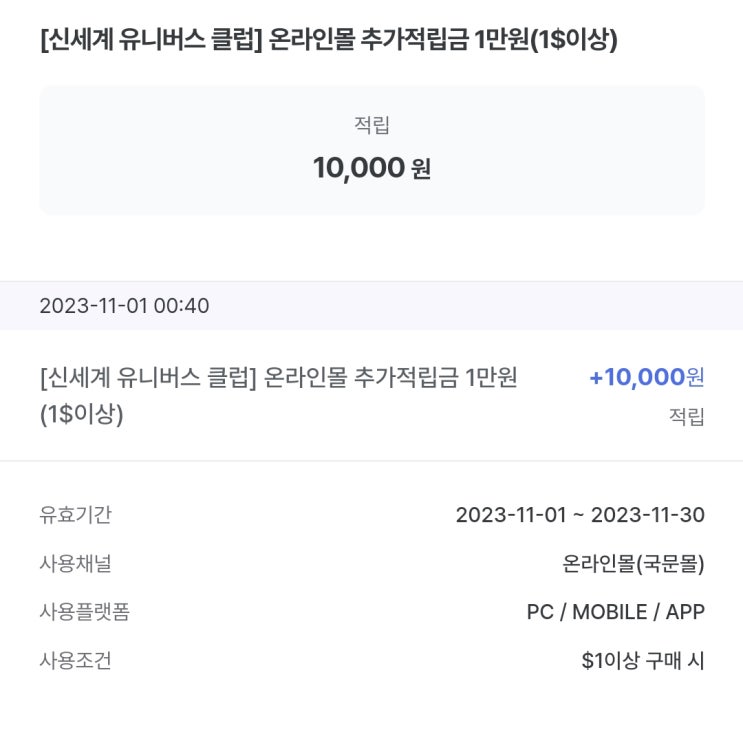Select MOBILE in the platform list
The image size is (743, 732).
click(610, 612)
